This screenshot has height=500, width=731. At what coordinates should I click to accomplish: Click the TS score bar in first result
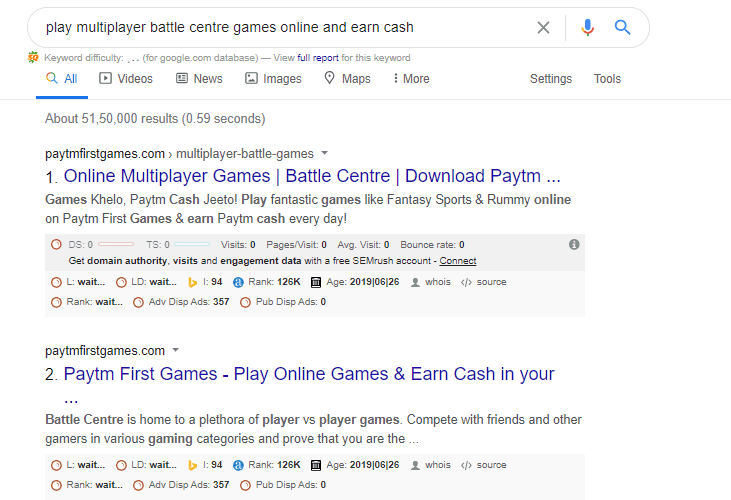[192, 244]
